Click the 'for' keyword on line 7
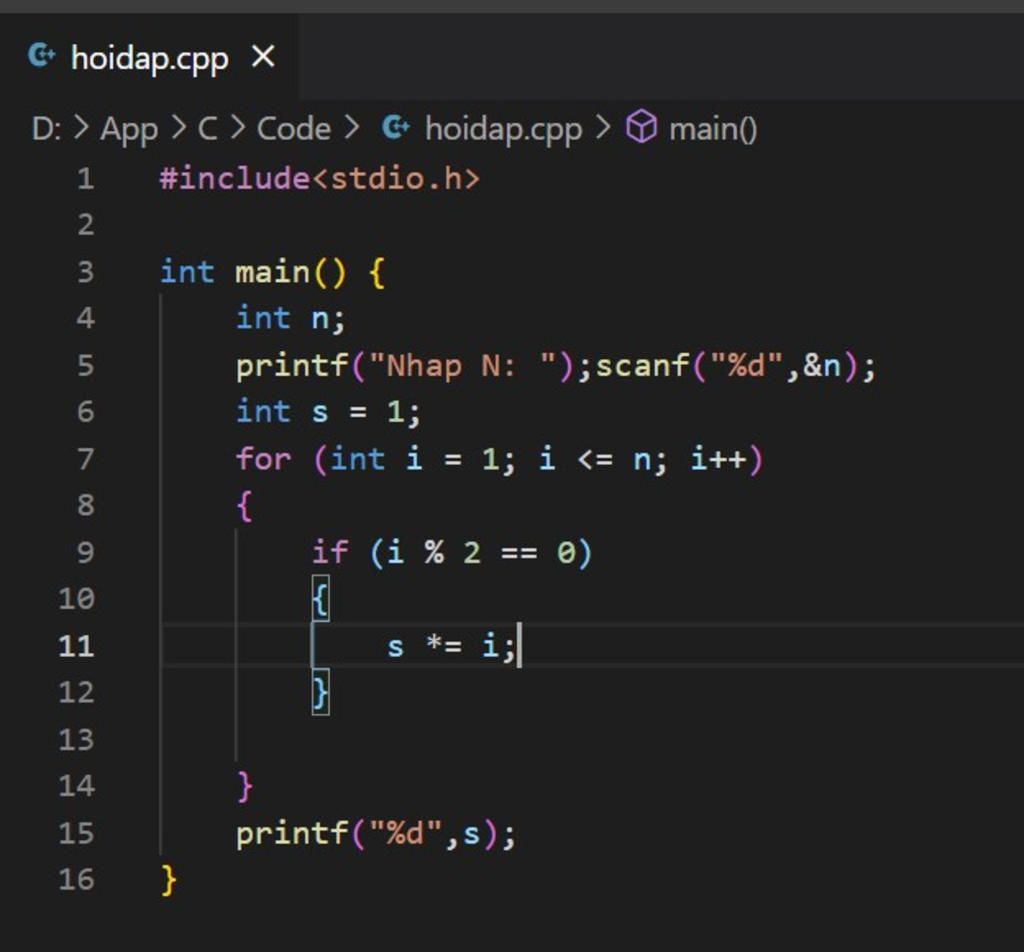 point(263,458)
